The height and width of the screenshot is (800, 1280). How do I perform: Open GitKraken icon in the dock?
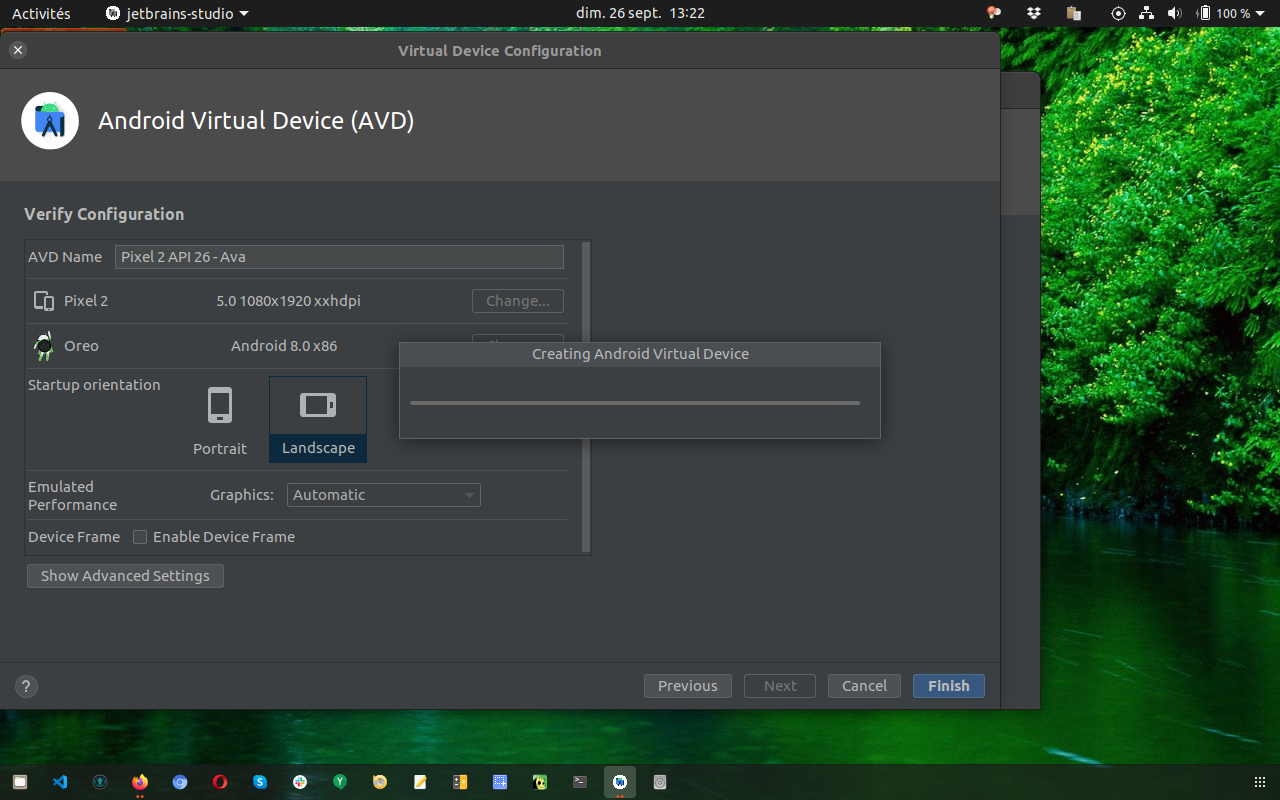100,782
